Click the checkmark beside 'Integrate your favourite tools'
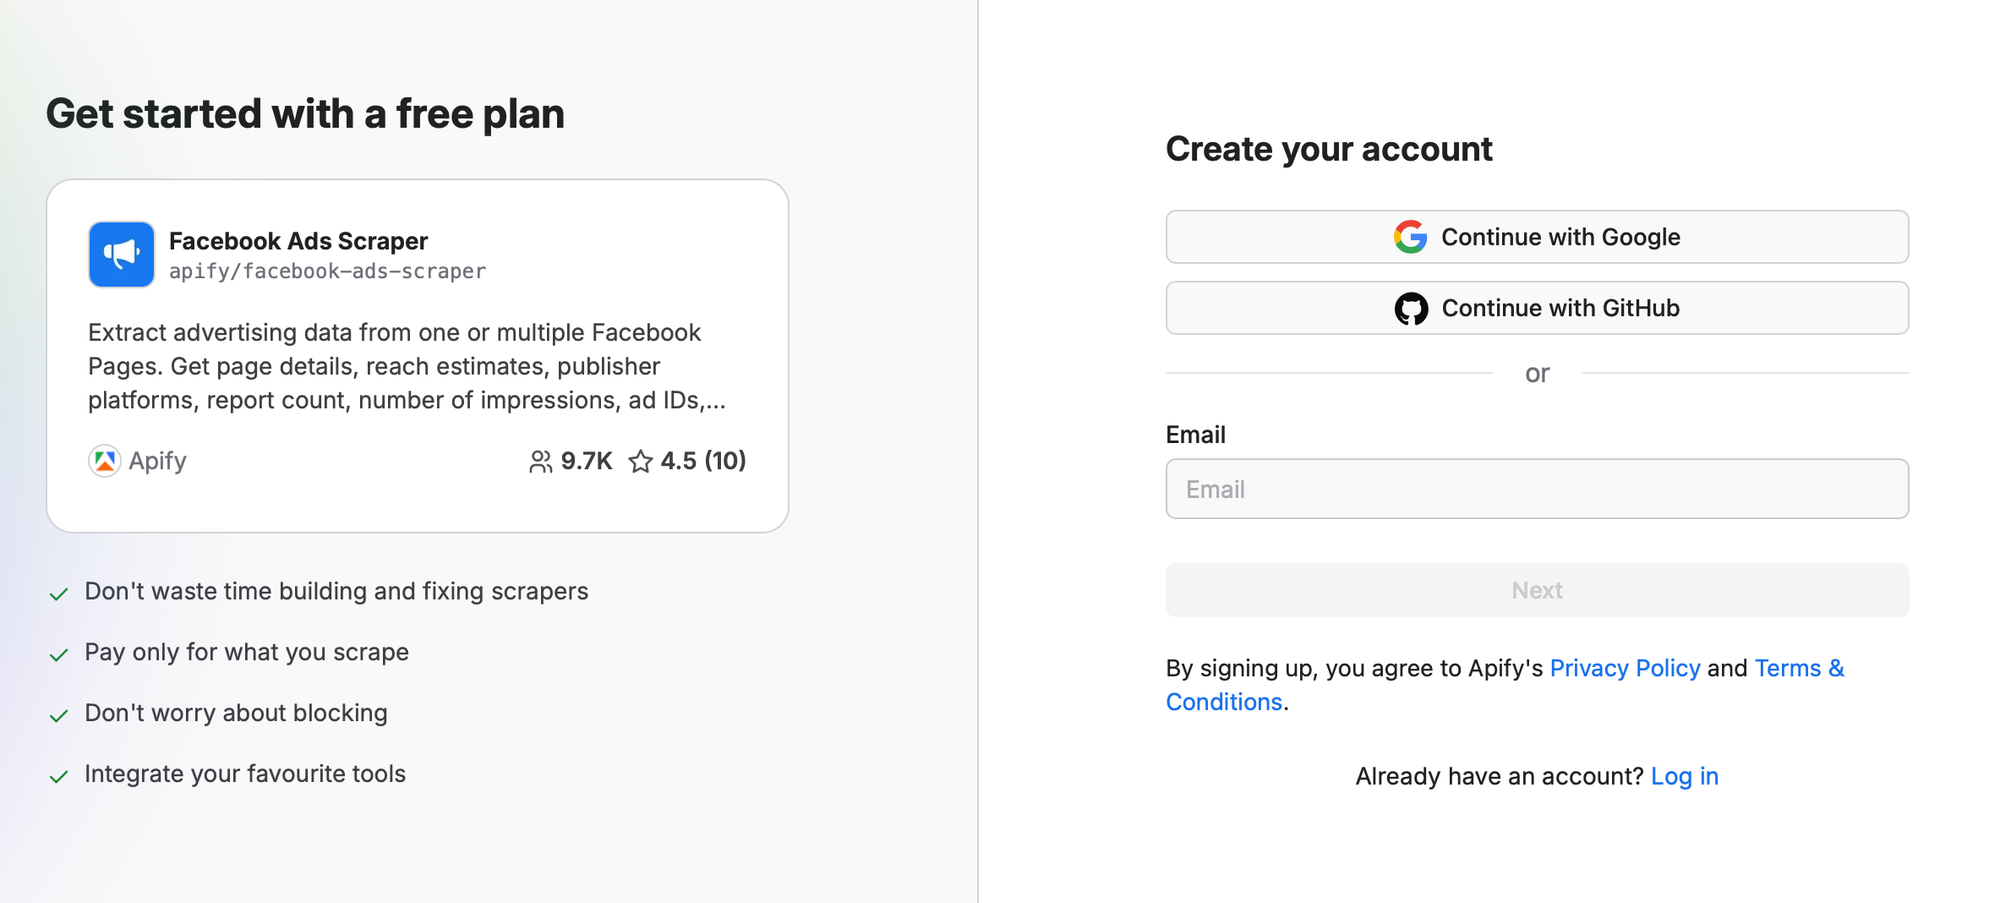Screen dimensions: 2000x903 click(59, 776)
